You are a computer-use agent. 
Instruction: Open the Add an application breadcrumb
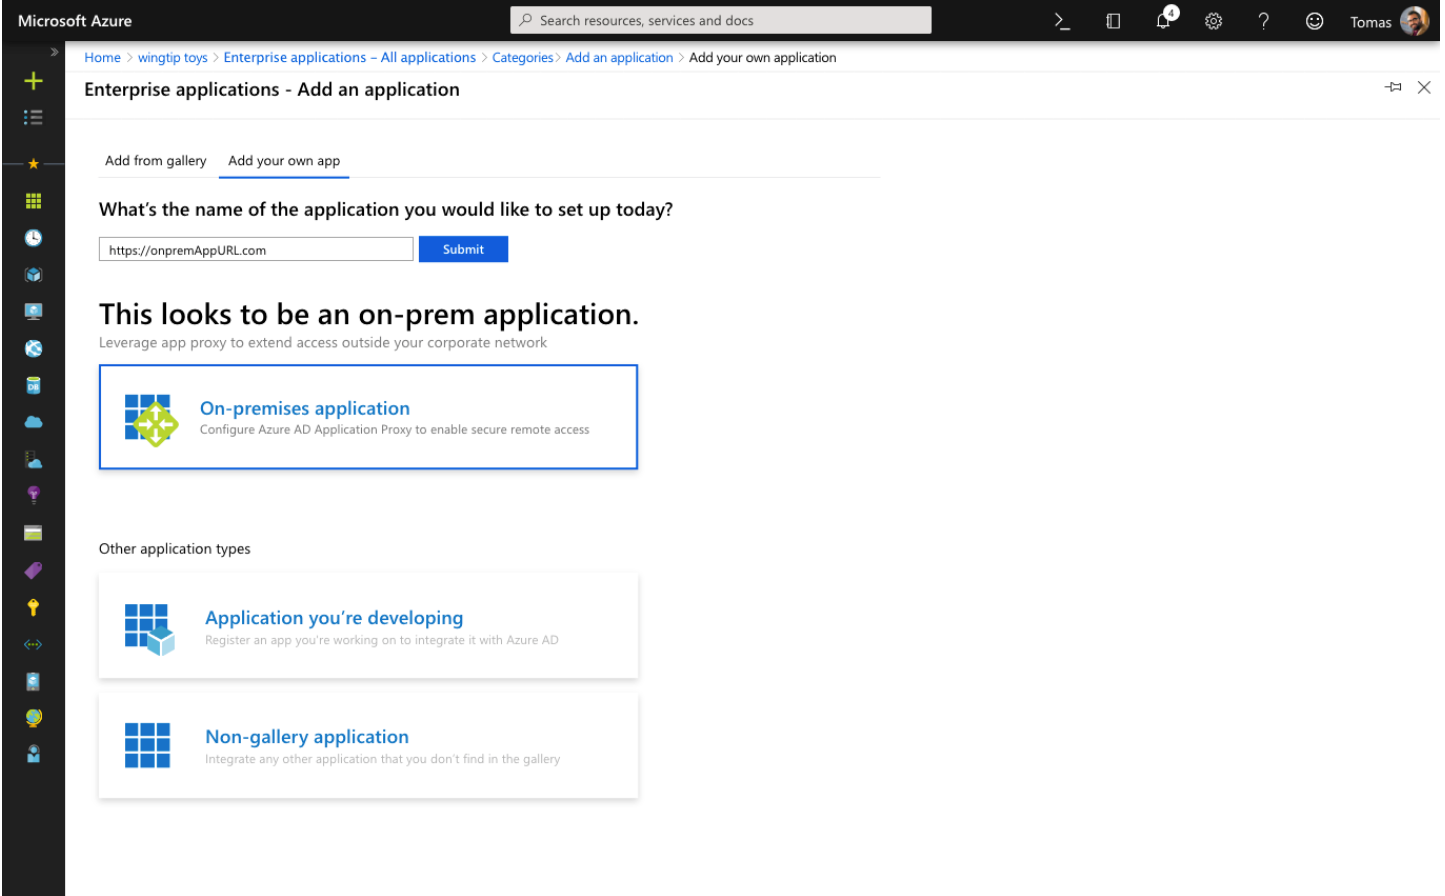tap(619, 58)
